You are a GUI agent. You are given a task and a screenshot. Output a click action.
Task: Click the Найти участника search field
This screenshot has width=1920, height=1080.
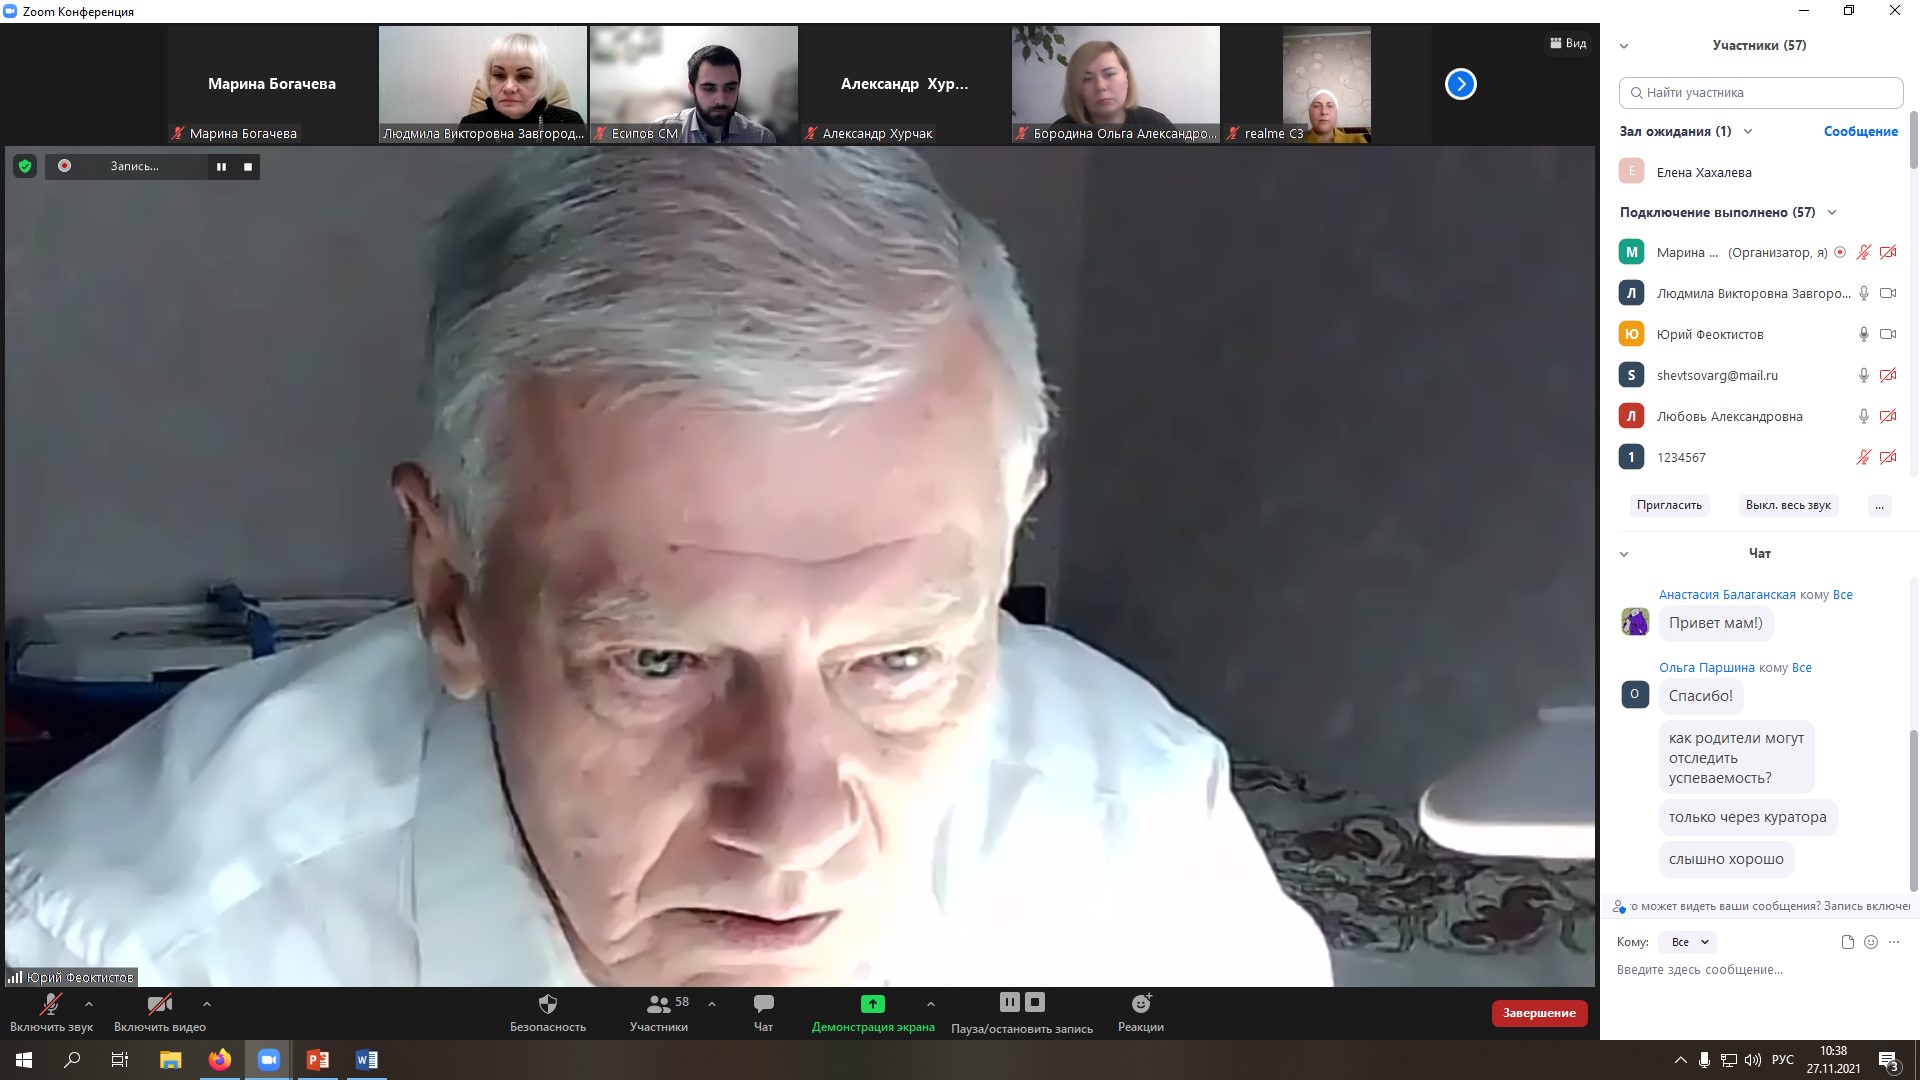pyautogui.click(x=1760, y=93)
